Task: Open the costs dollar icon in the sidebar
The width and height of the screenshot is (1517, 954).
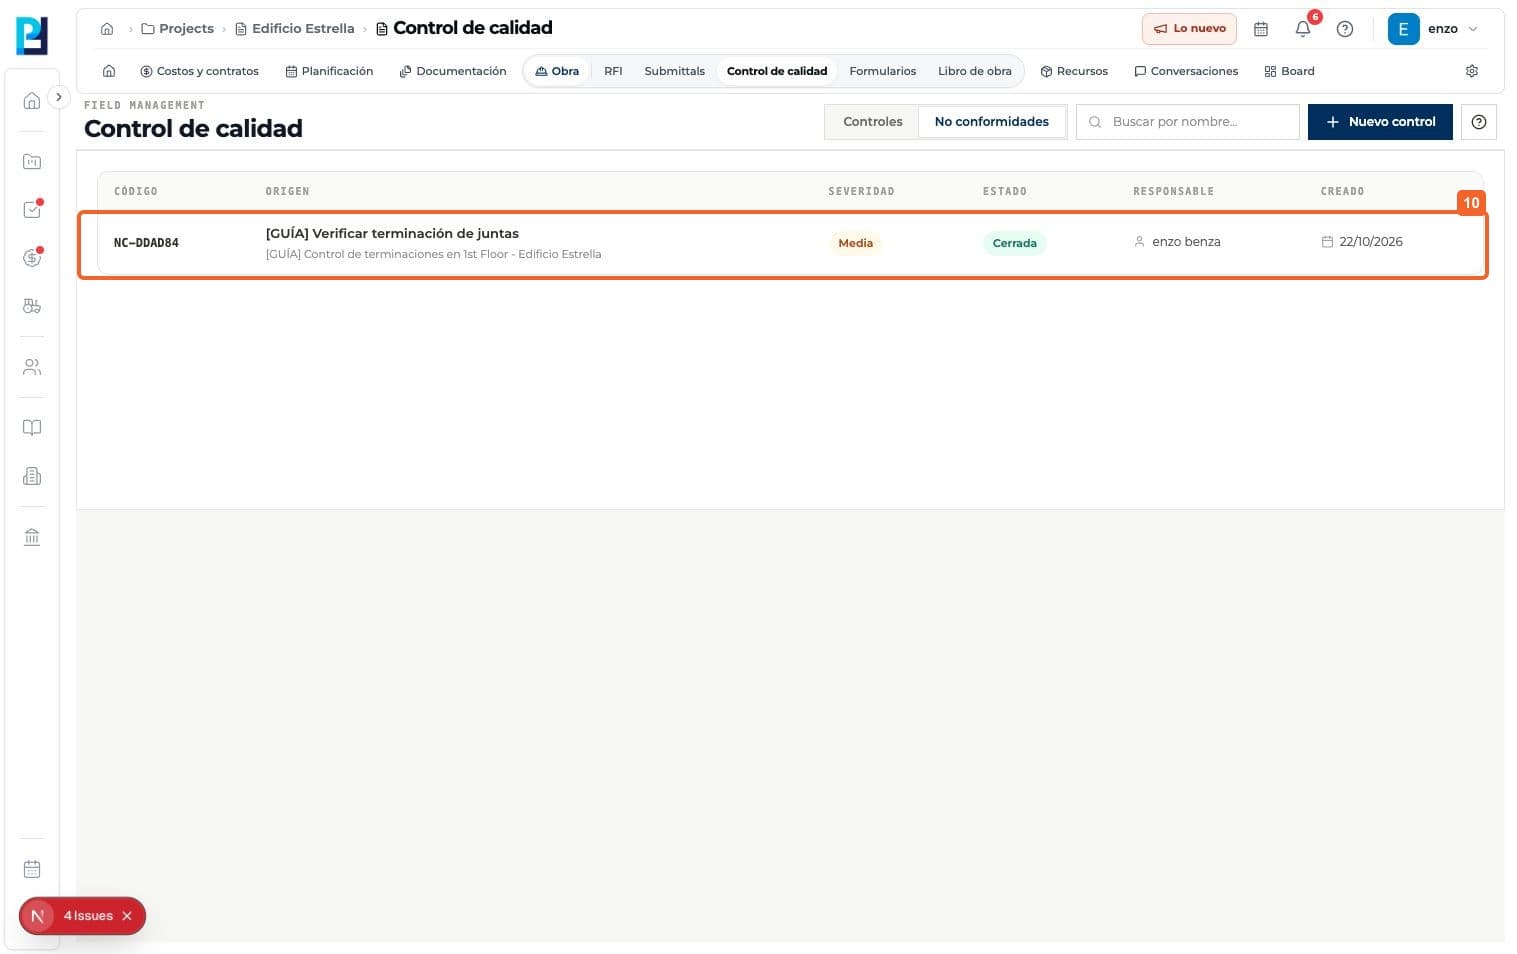Action: 32,258
